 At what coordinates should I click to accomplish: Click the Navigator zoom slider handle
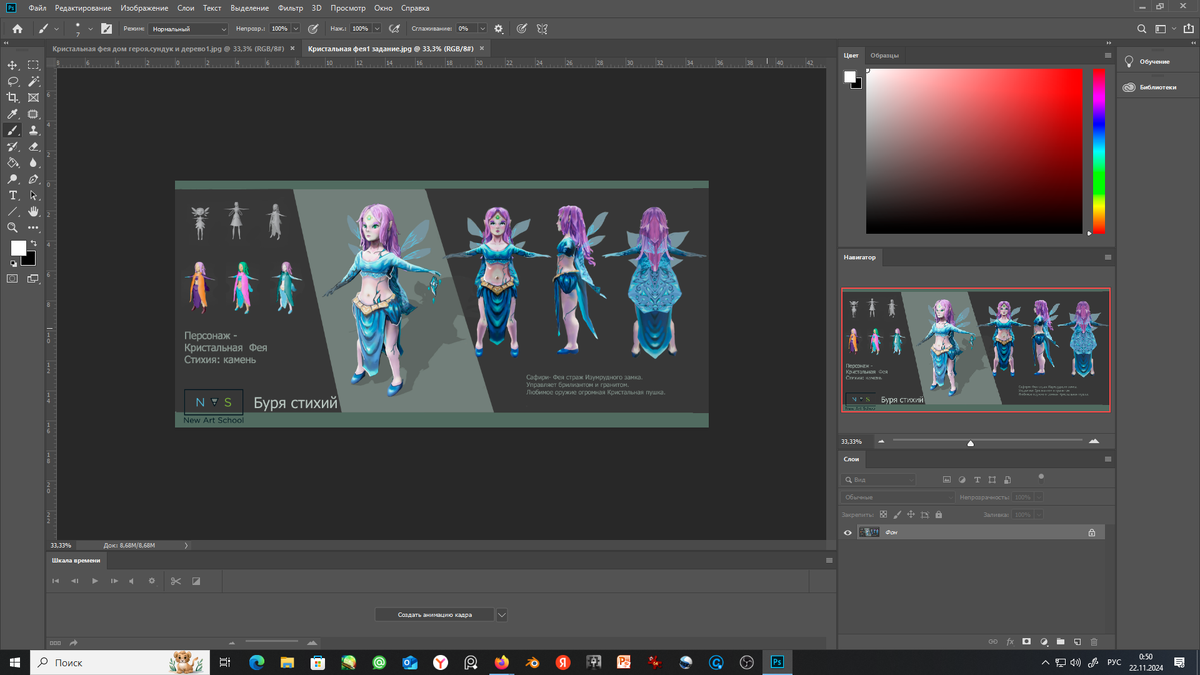coord(970,443)
